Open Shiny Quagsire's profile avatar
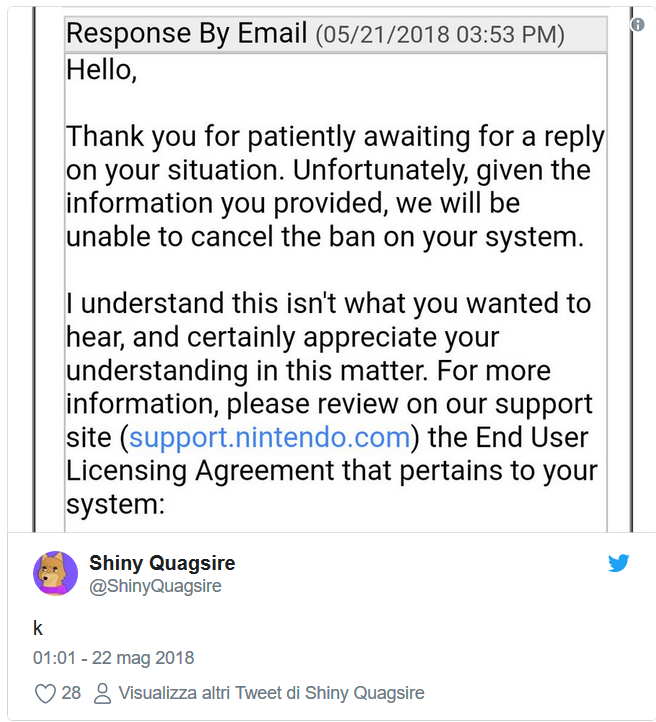This screenshot has width=656, height=722. [55, 574]
